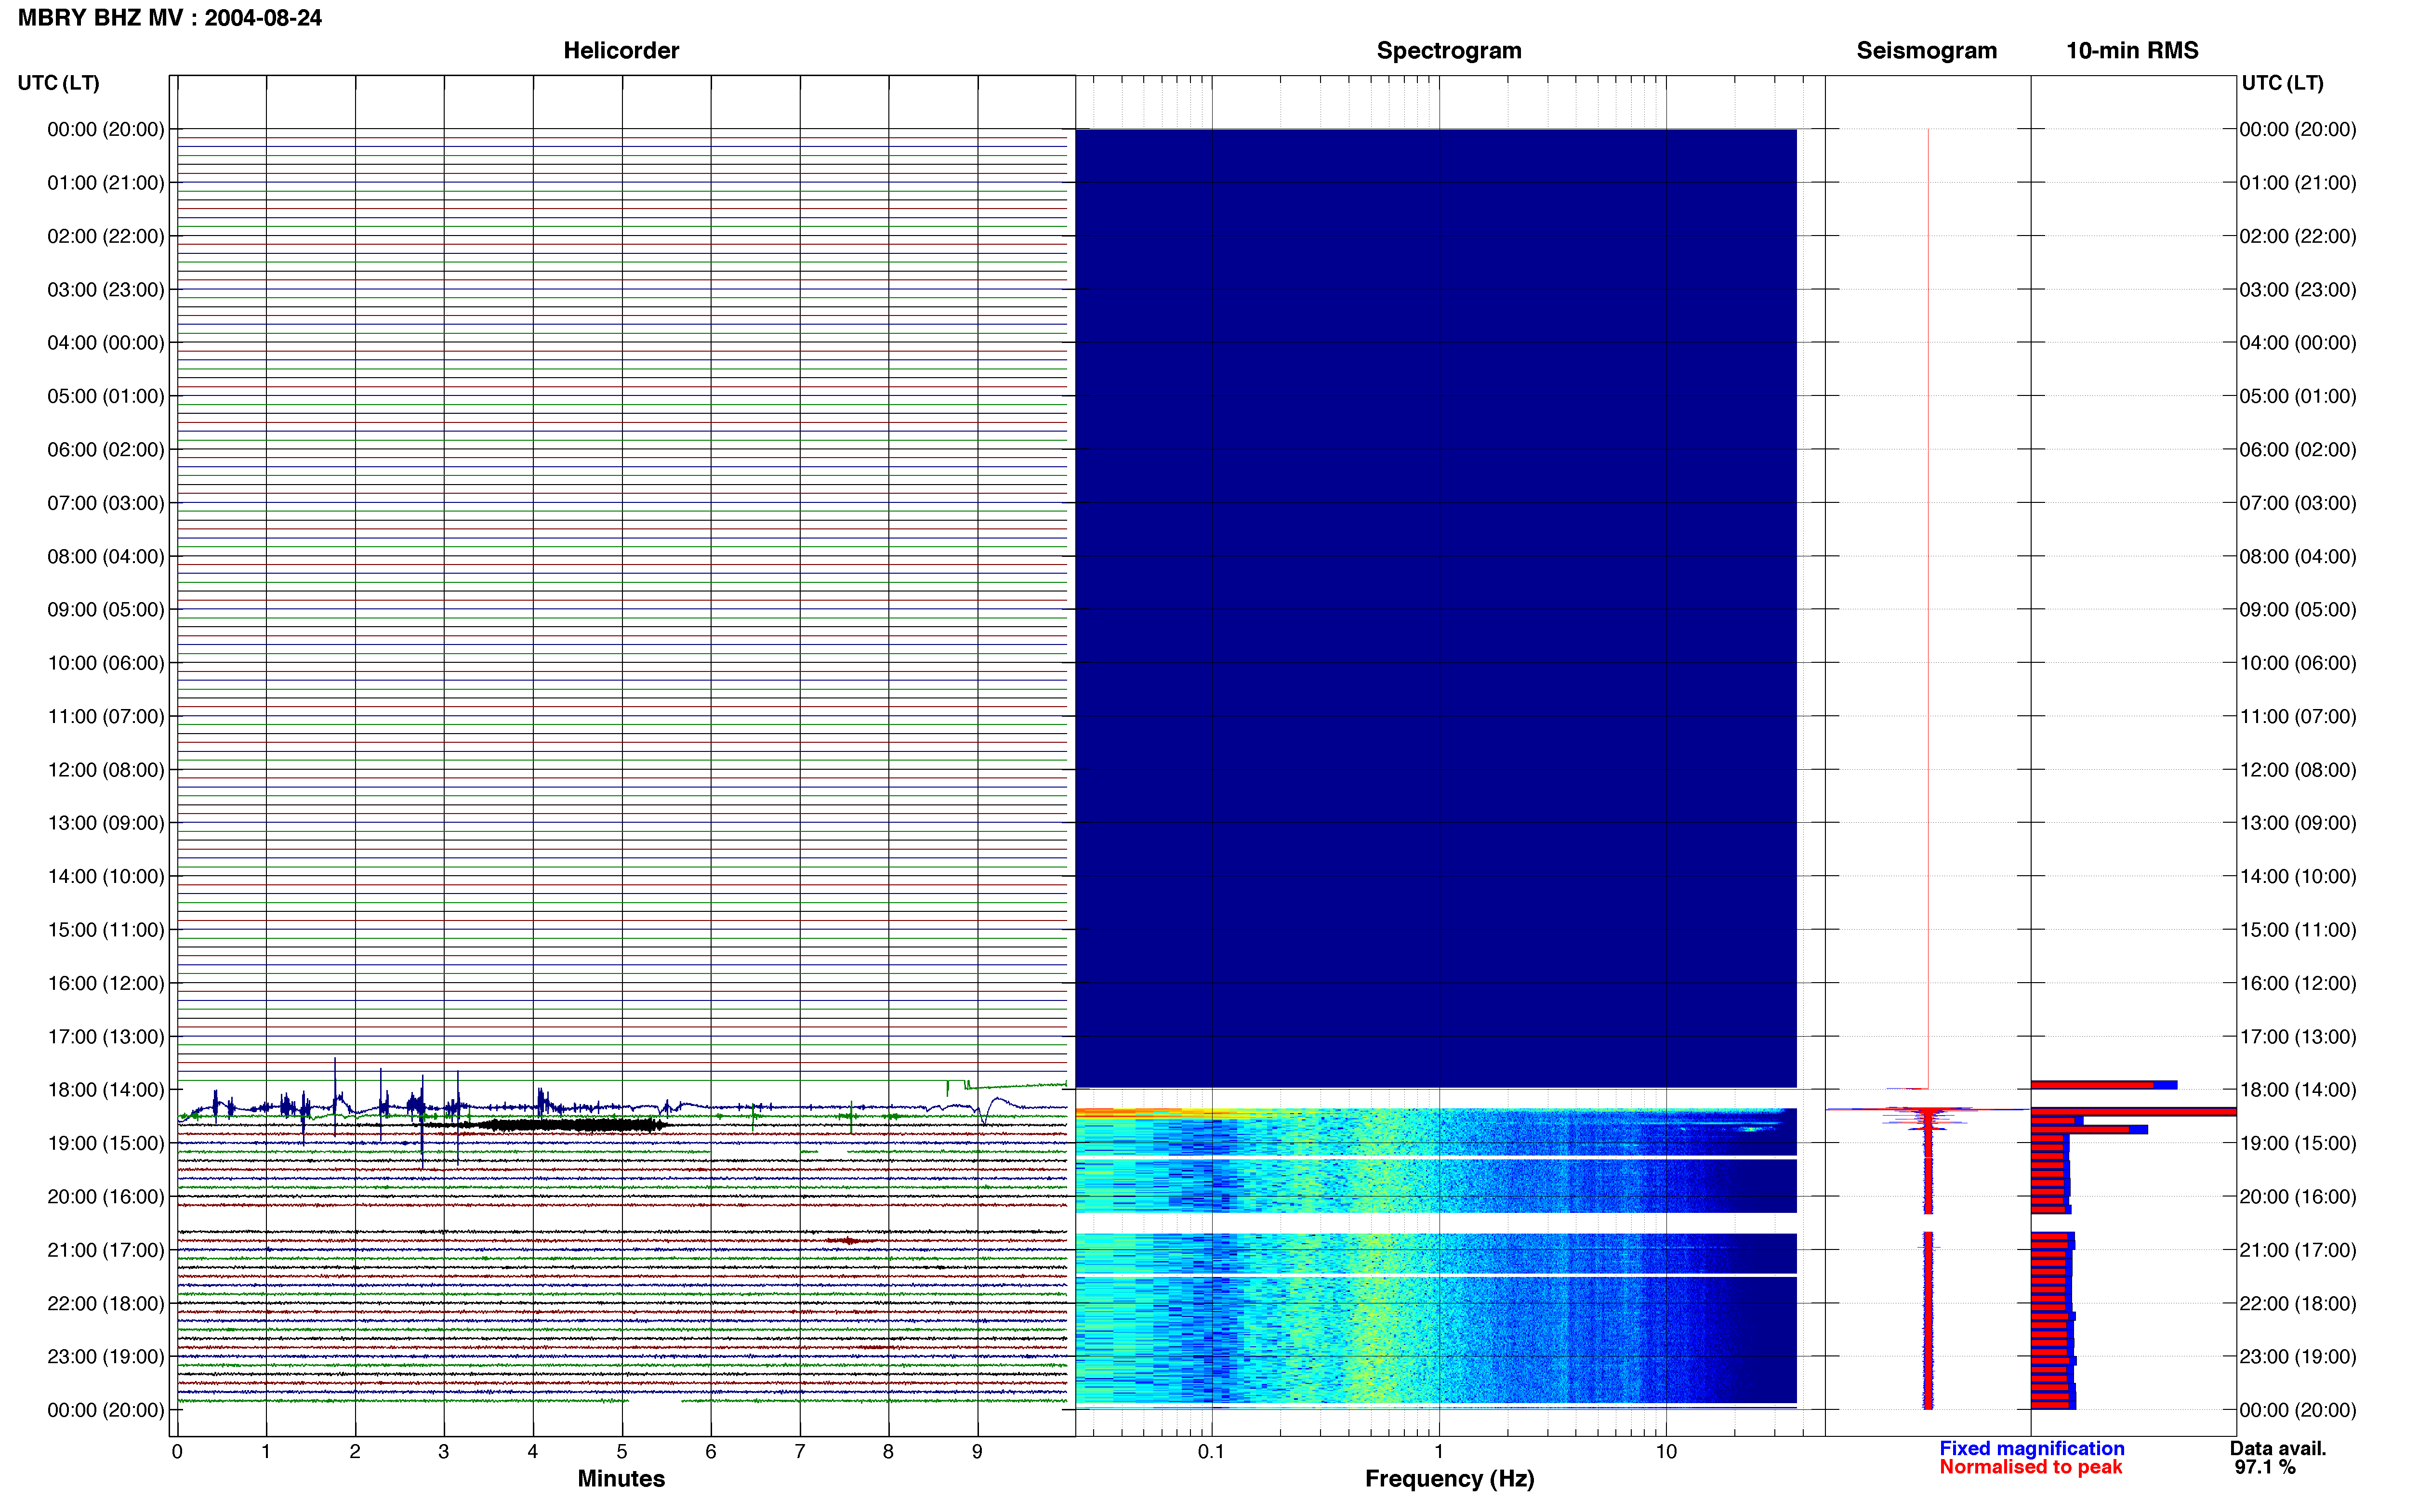Image resolution: width=2418 pixels, height=1512 pixels.
Task: Click the left 'UTC (LT)' axis label
Action: coord(59,83)
